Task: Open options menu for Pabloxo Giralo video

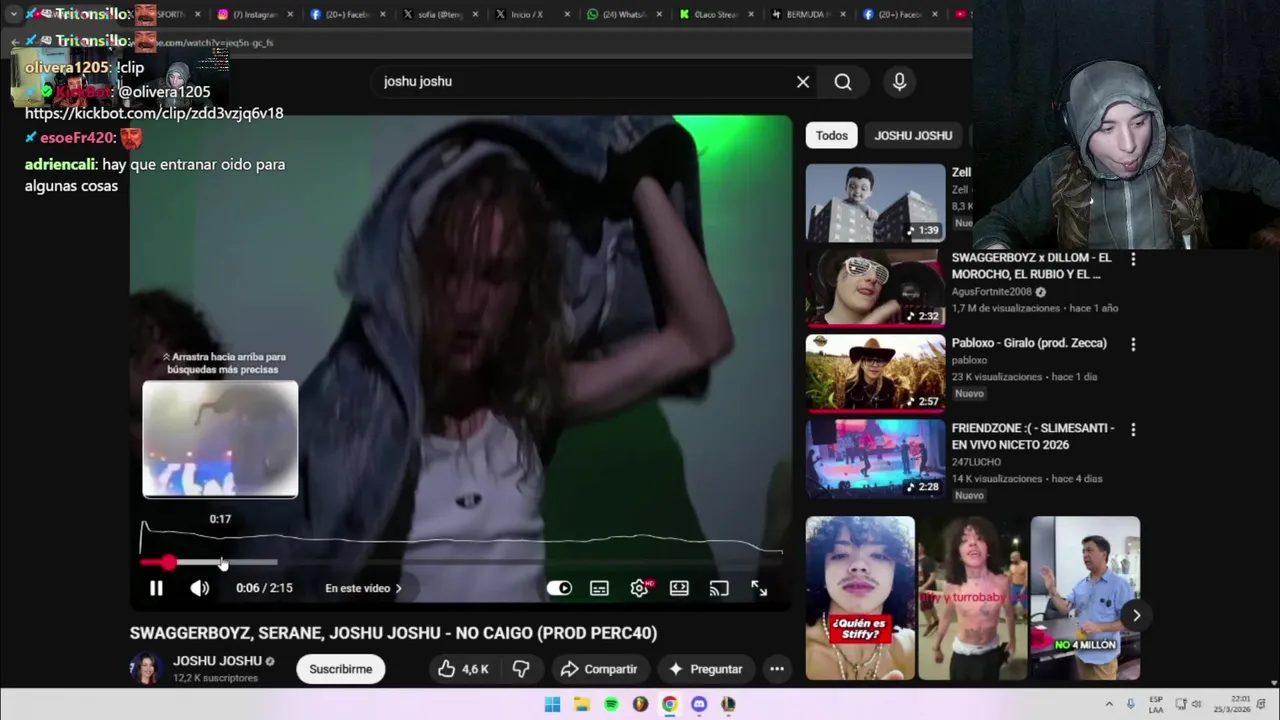Action: [x=1133, y=344]
